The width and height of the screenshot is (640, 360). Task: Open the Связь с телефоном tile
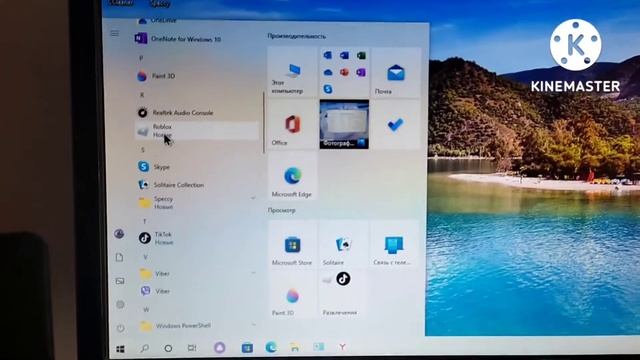pos(395,244)
